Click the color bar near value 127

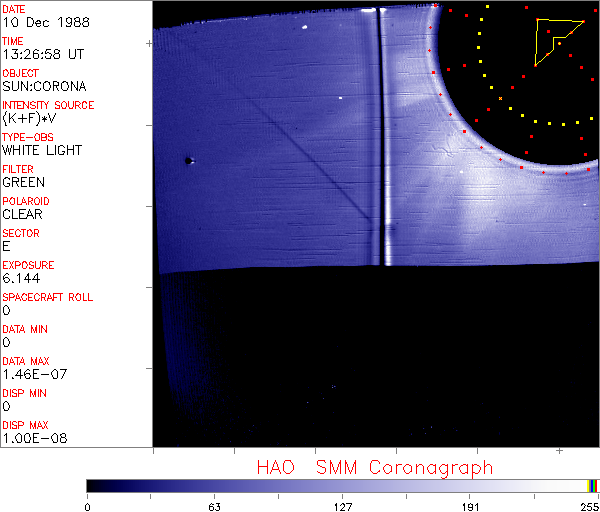[x=342, y=485]
